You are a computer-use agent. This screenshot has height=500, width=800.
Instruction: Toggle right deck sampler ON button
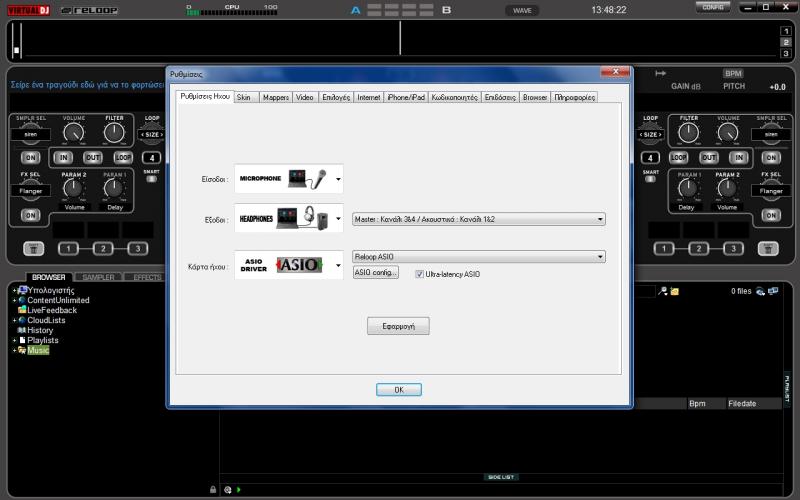[771, 158]
